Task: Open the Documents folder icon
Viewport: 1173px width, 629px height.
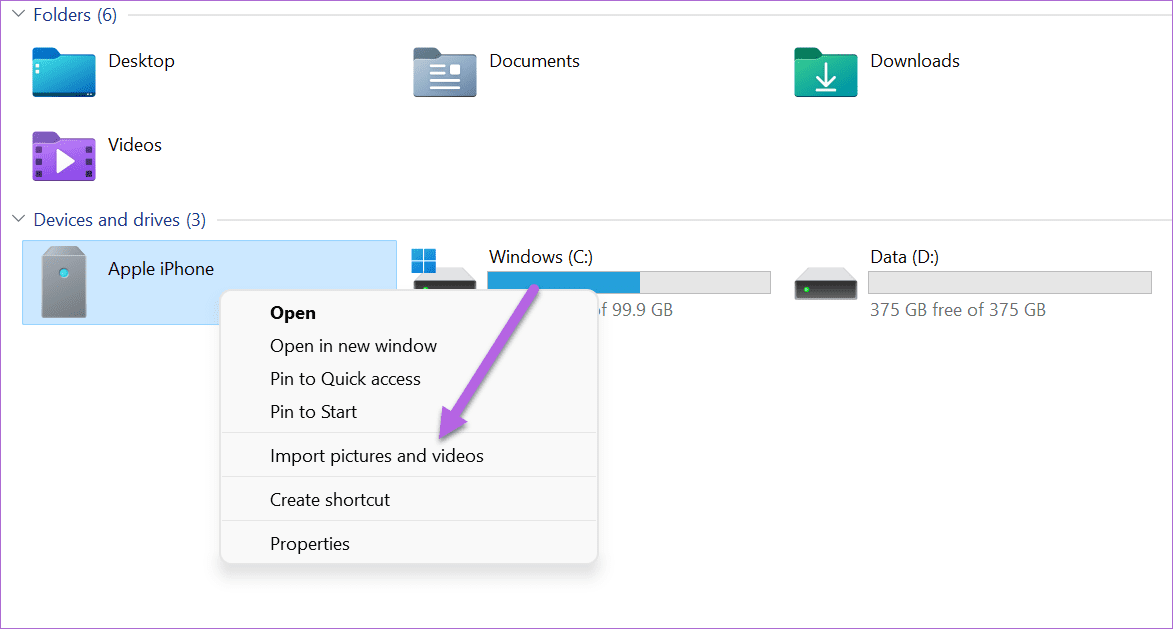Action: coord(444,73)
